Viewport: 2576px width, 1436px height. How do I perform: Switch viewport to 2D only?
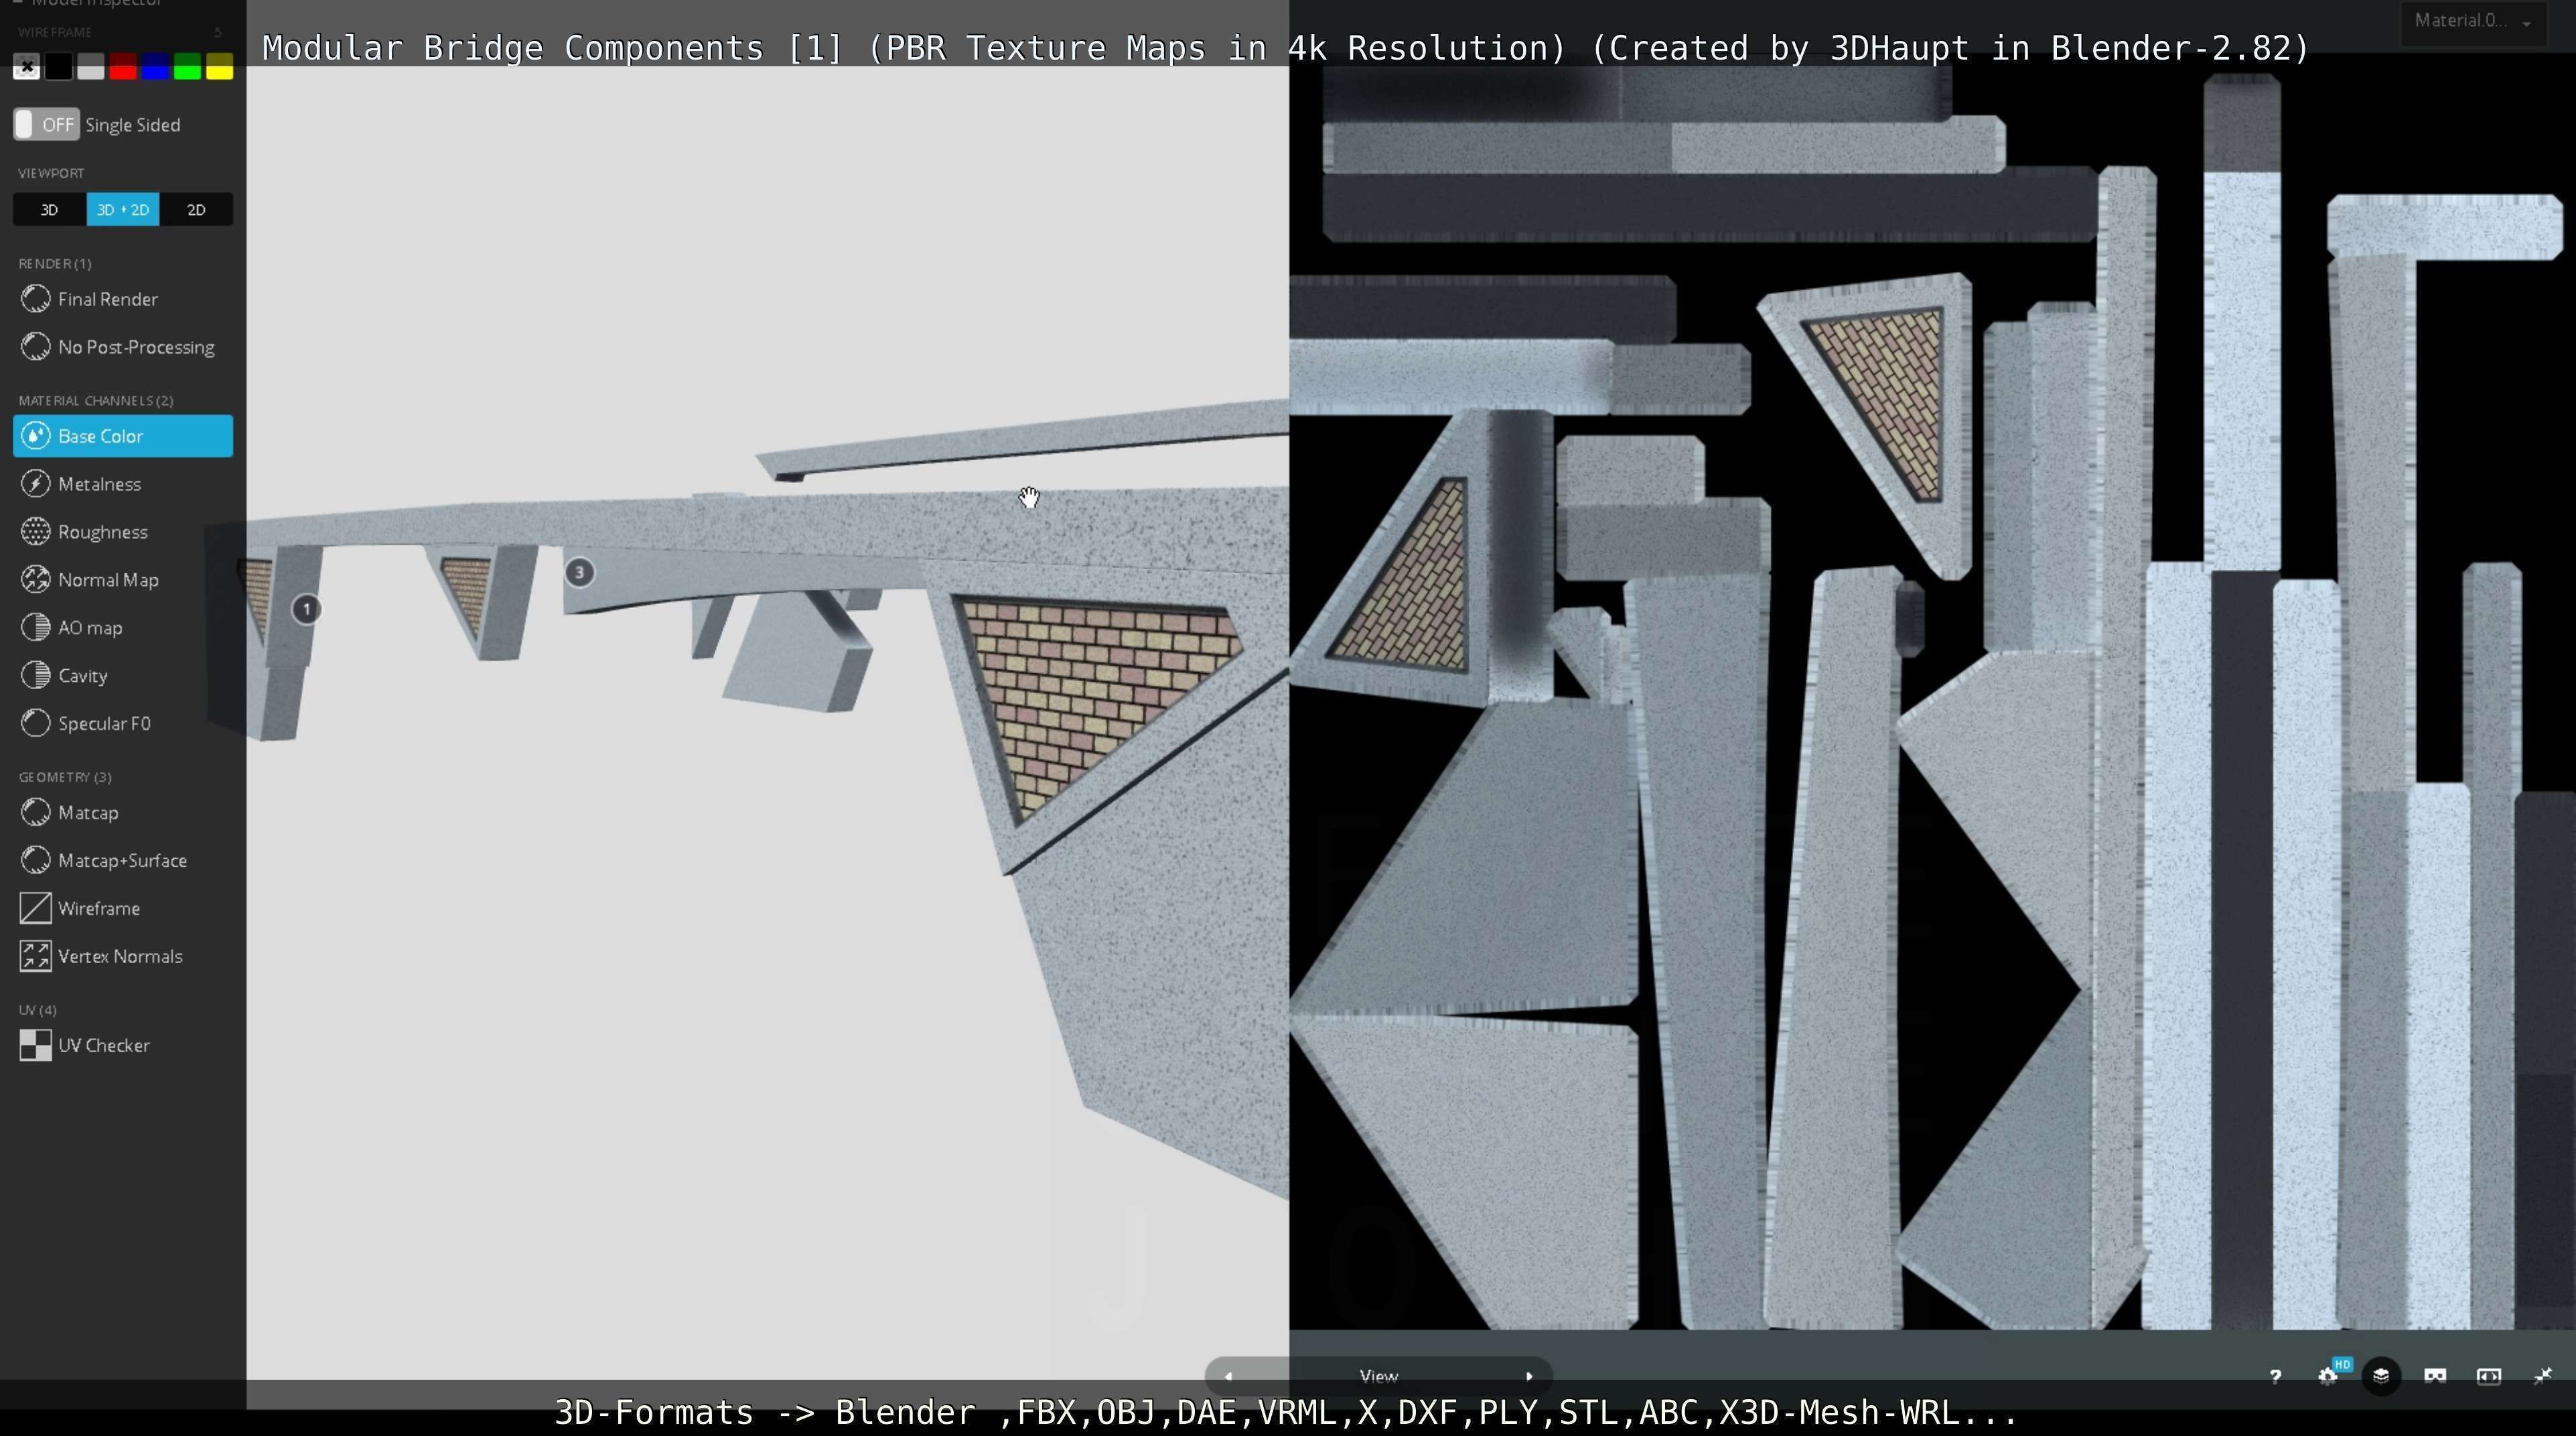pyautogui.click(x=196, y=210)
